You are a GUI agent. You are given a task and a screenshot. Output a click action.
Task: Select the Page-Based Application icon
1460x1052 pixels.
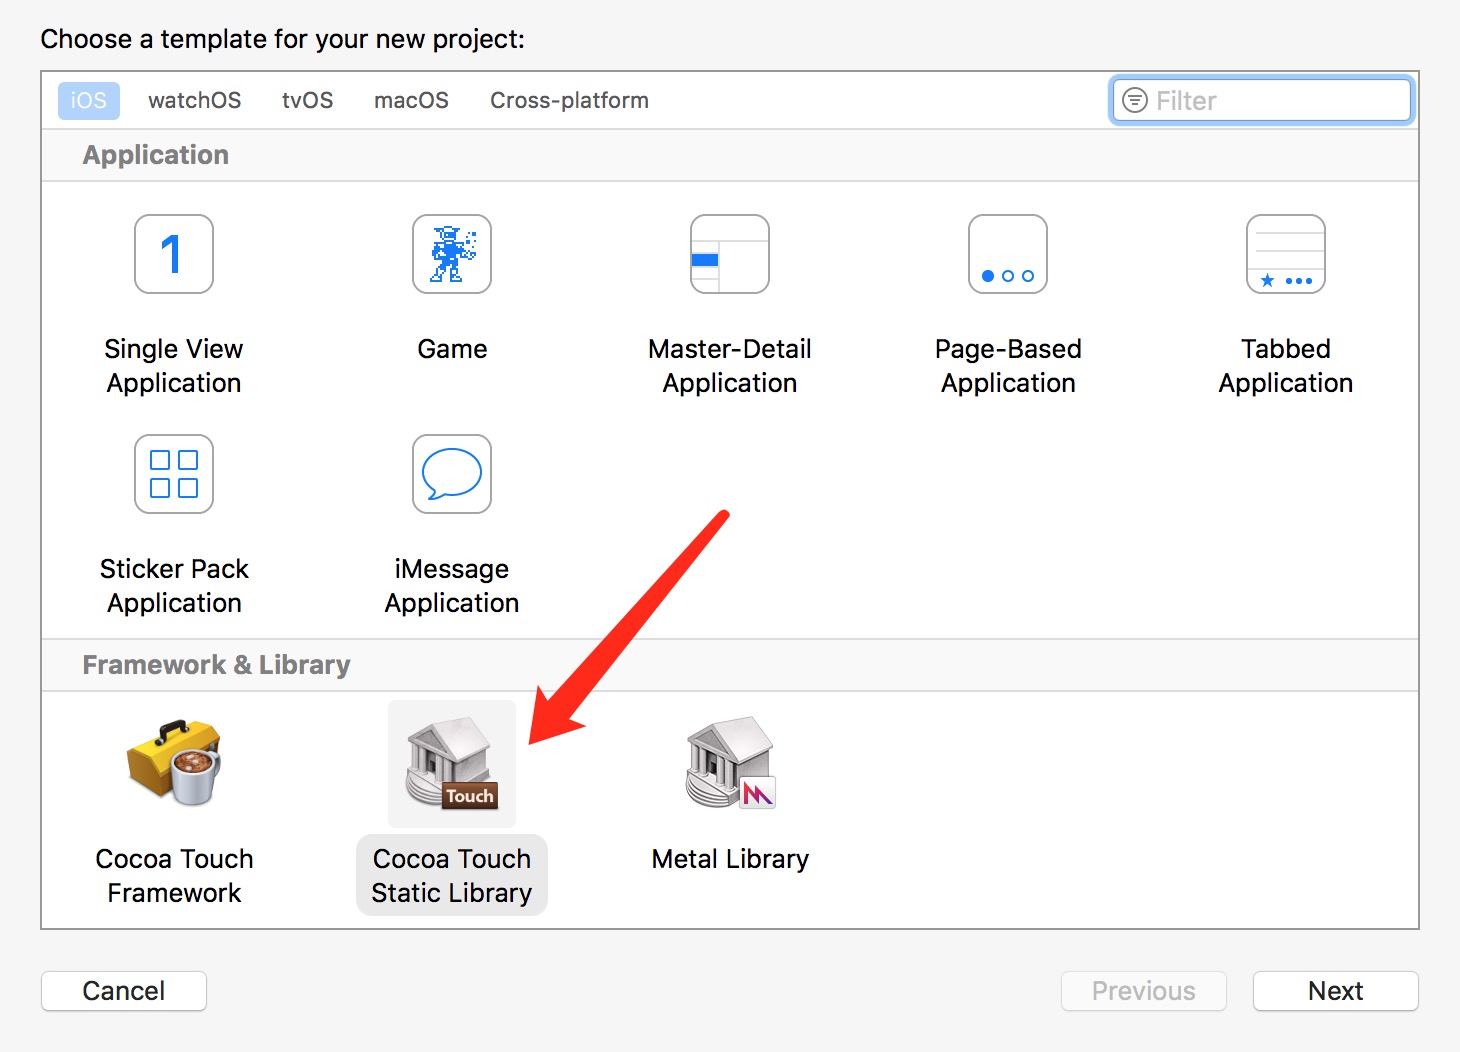click(1008, 254)
